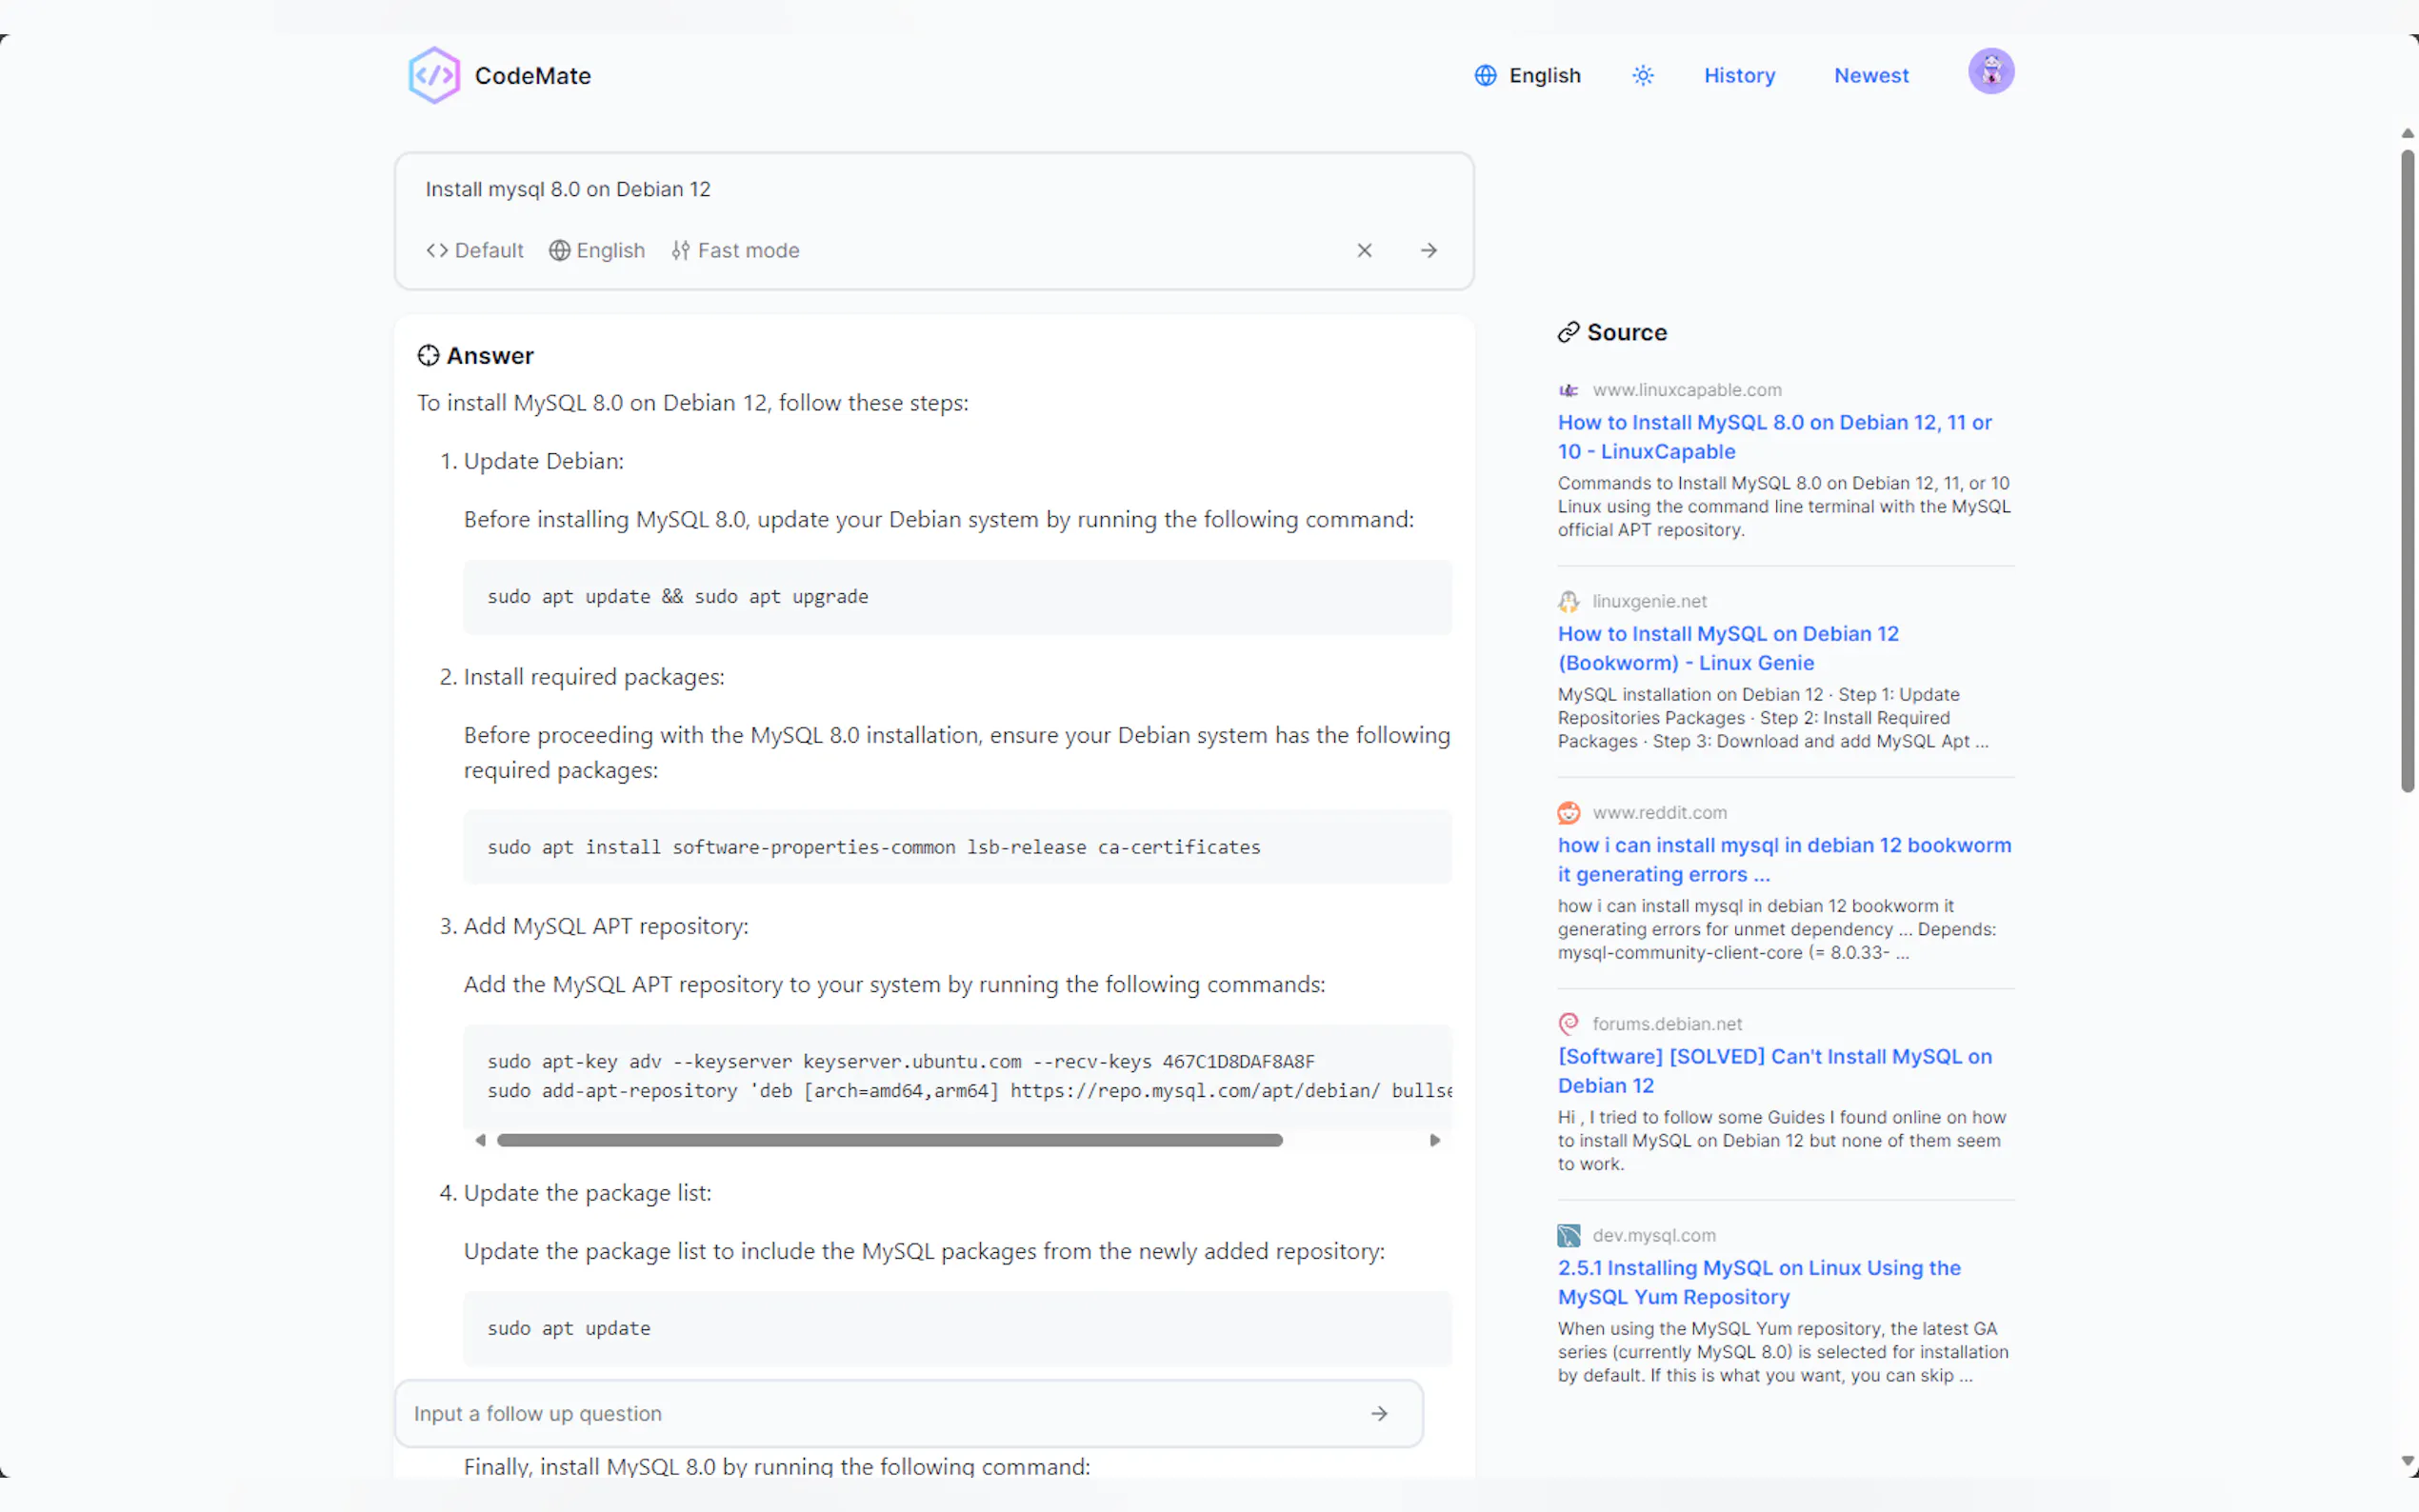Toggle the light/dark theme sun icon

click(x=1642, y=75)
